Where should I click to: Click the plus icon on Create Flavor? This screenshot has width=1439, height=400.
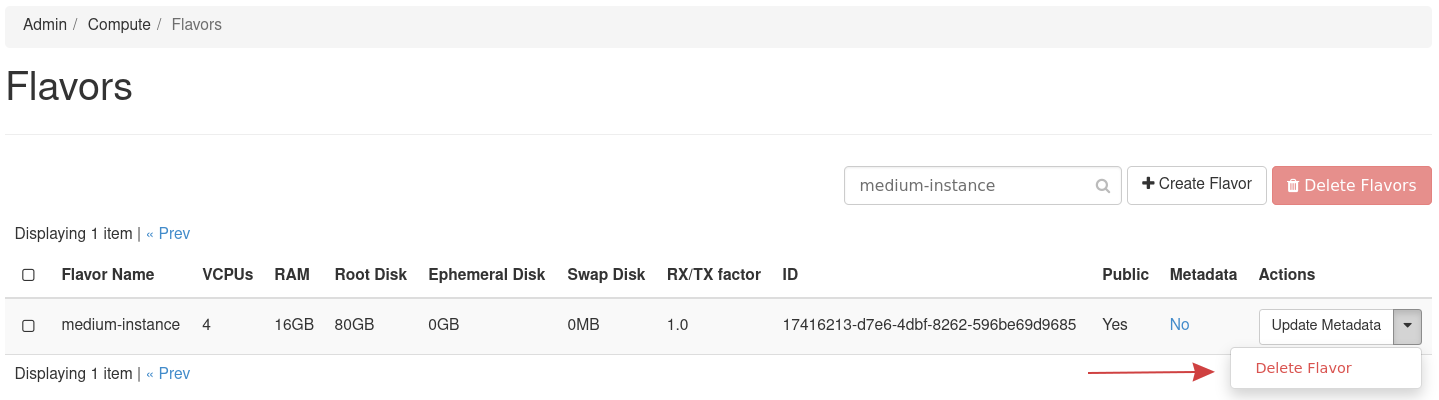[x=1148, y=184]
